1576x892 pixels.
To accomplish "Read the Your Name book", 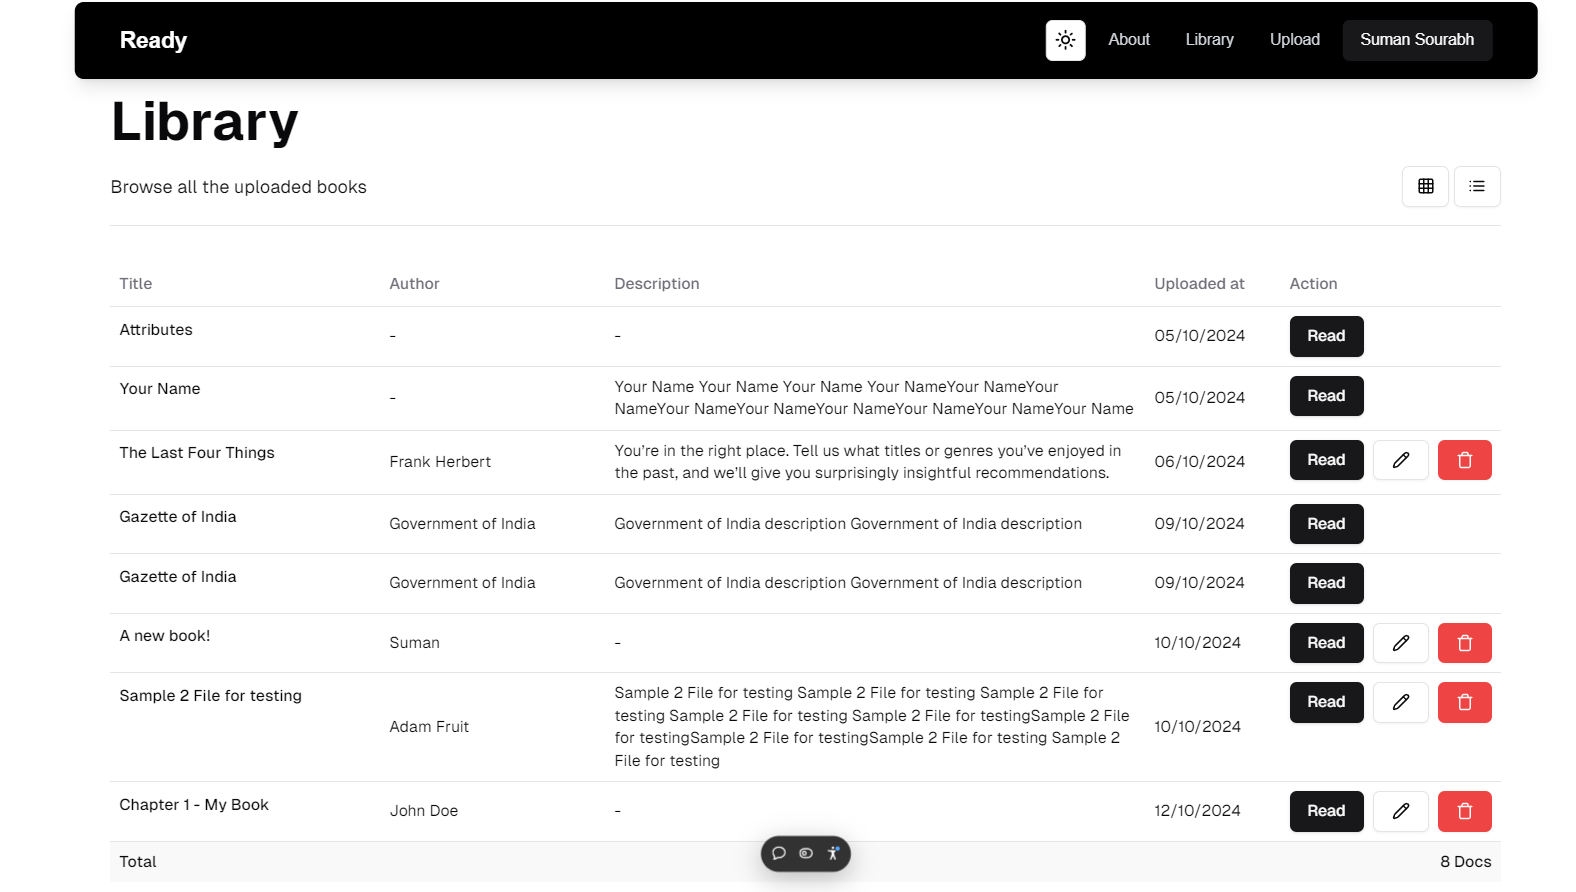I will coord(1326,396).
